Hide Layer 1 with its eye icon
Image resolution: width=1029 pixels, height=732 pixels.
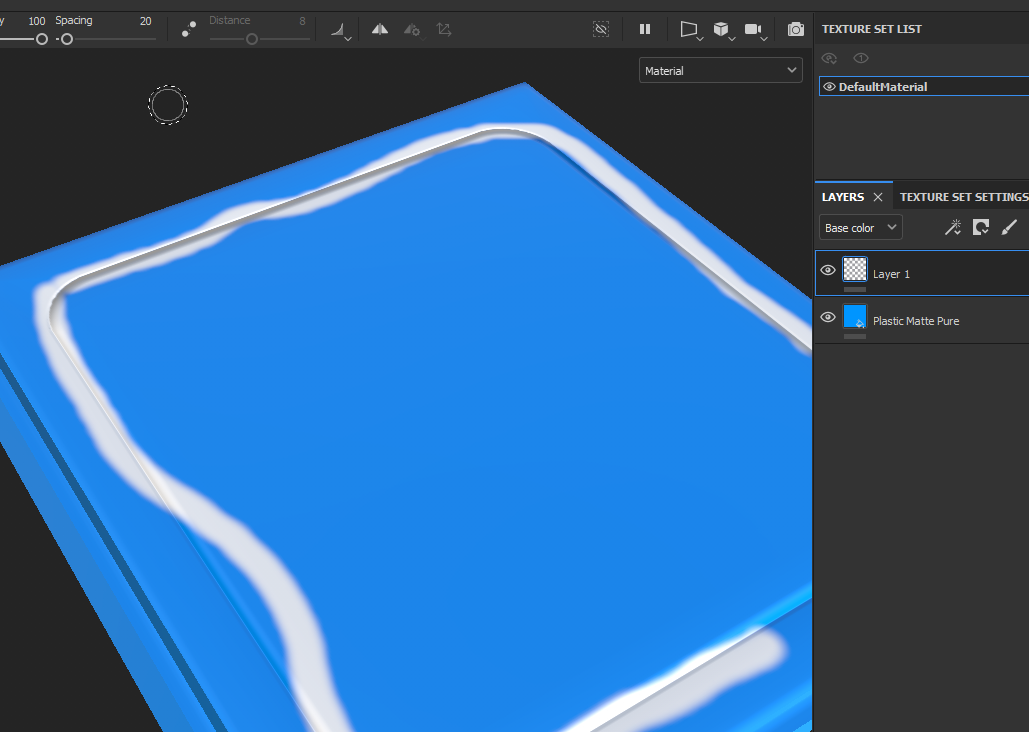coord(828,270)
